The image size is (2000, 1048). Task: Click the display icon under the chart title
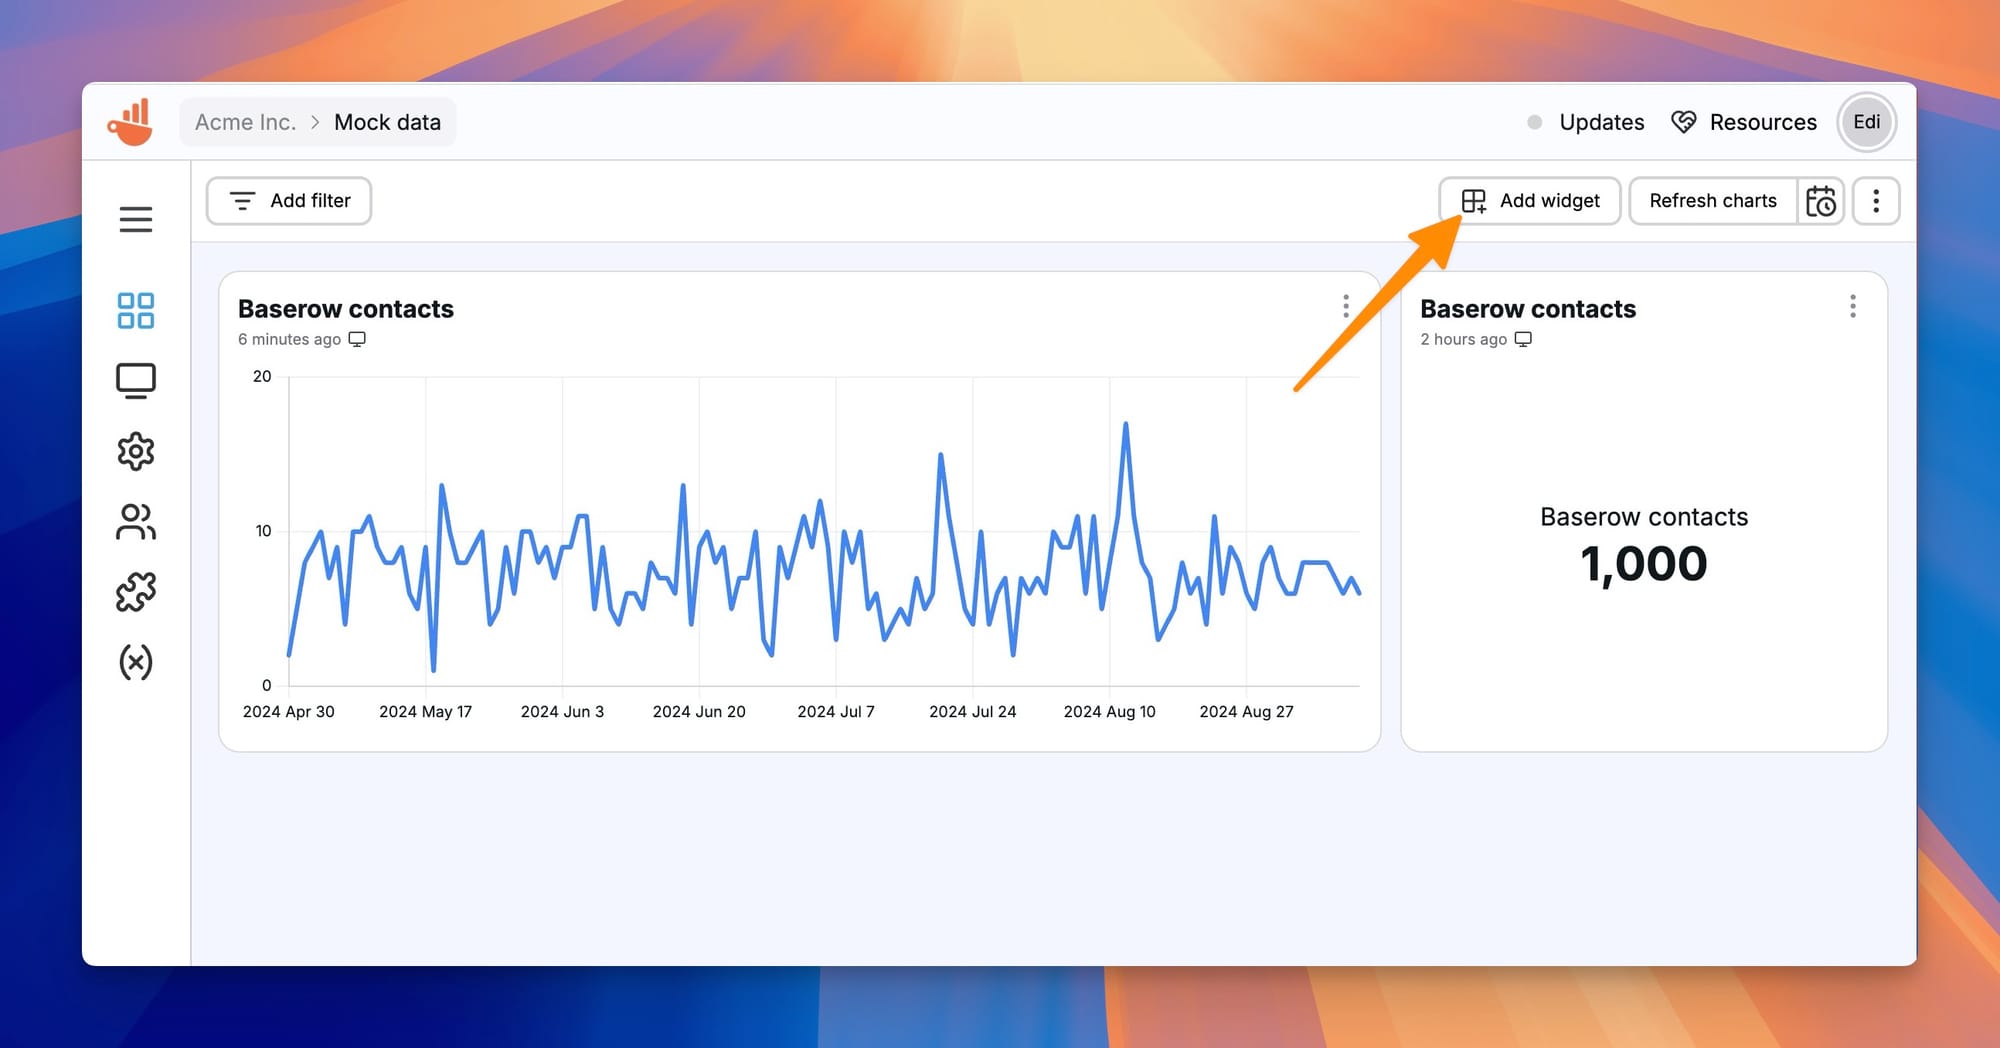pyautogui.click(x=357, y=339)
